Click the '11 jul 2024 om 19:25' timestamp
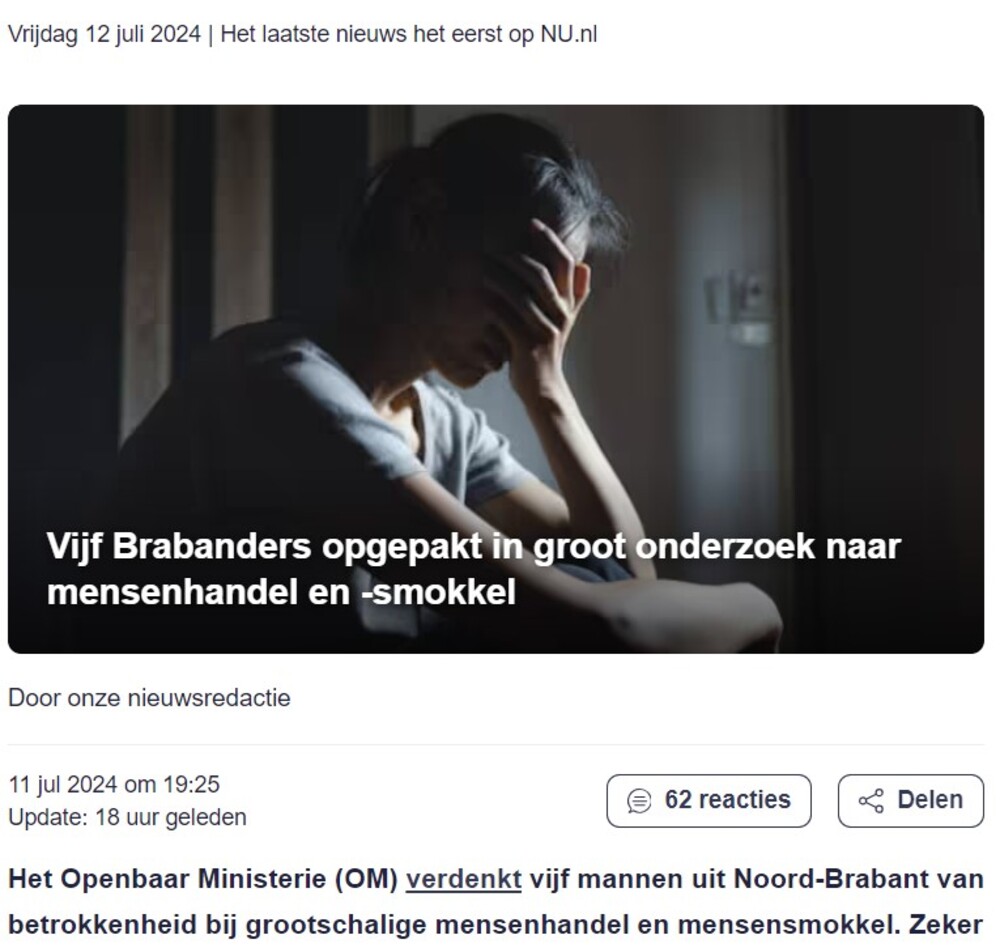1000x952 pixels. [x=114, y=784]
